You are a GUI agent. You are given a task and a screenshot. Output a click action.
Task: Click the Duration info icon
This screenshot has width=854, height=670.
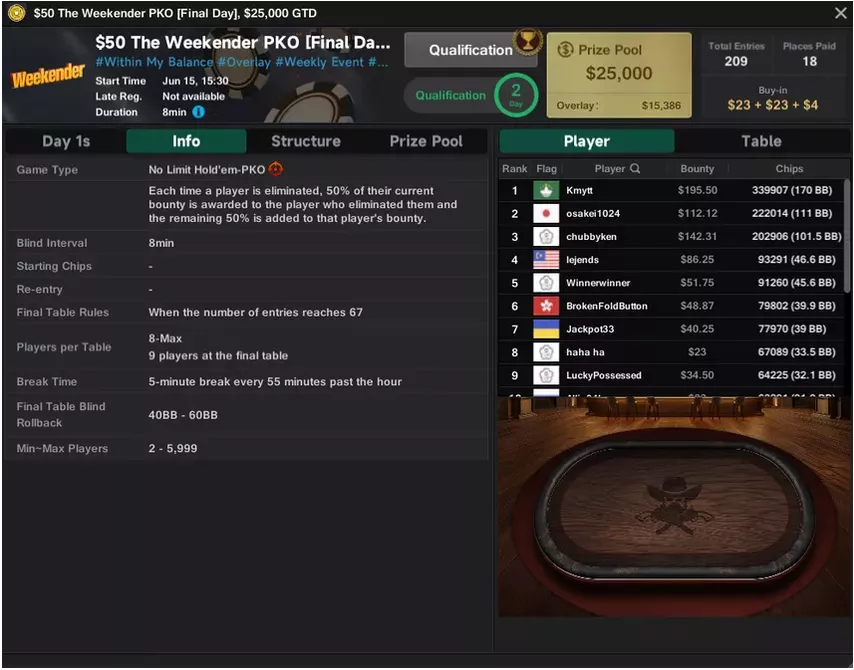[x=199, y=112]
